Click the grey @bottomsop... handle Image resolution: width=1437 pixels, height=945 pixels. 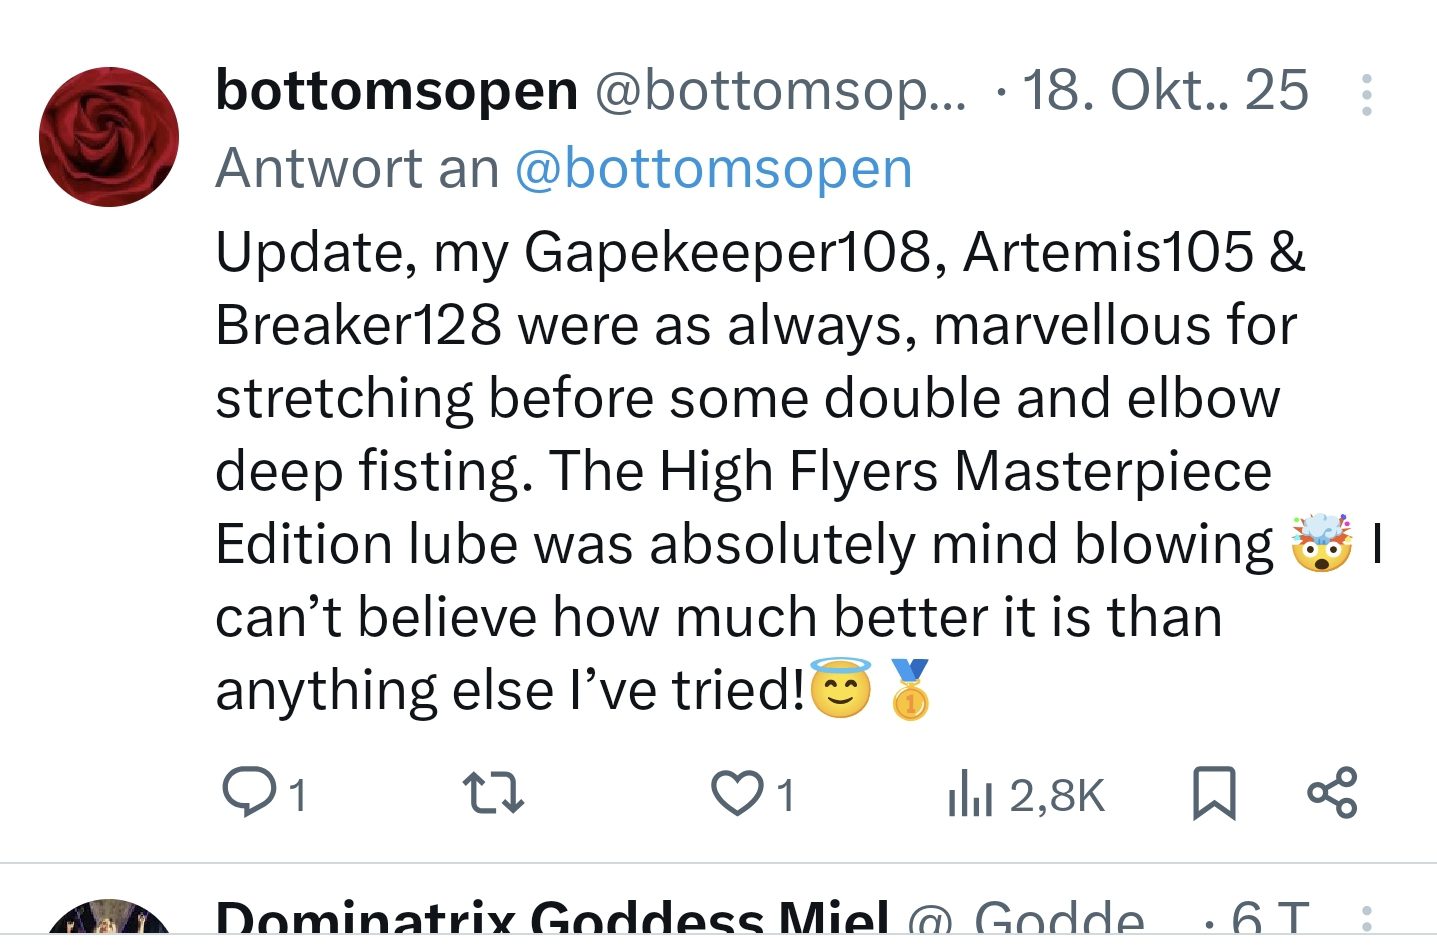click(781, 91)
